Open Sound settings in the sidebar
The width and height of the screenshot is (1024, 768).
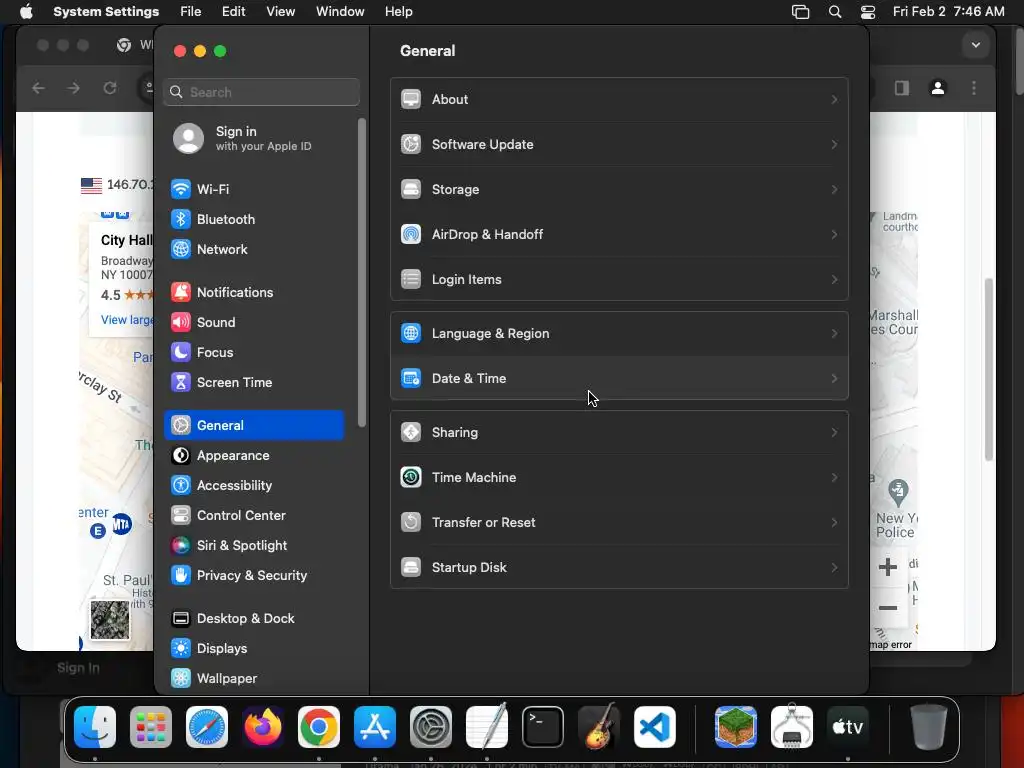coord(254,323)
